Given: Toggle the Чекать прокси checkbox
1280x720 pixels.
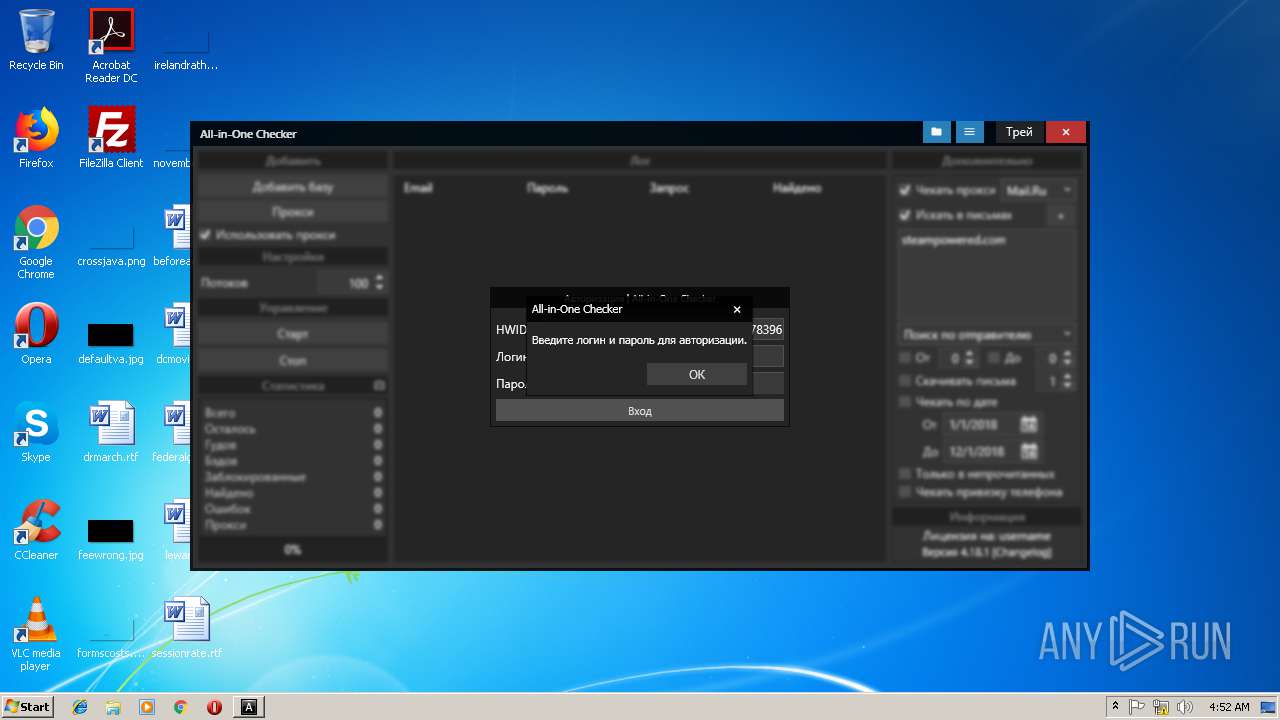Looking at the screenshot, I should (x=904, y=190).
